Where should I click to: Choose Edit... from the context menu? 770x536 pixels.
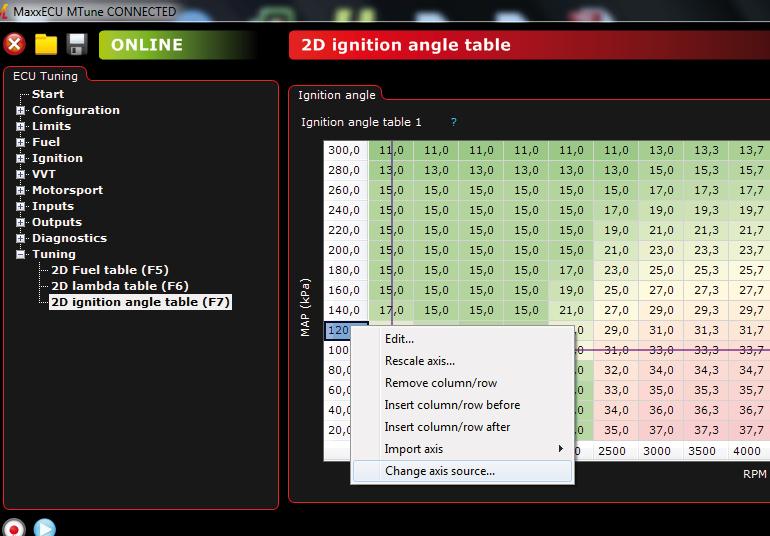click(463, 339)
